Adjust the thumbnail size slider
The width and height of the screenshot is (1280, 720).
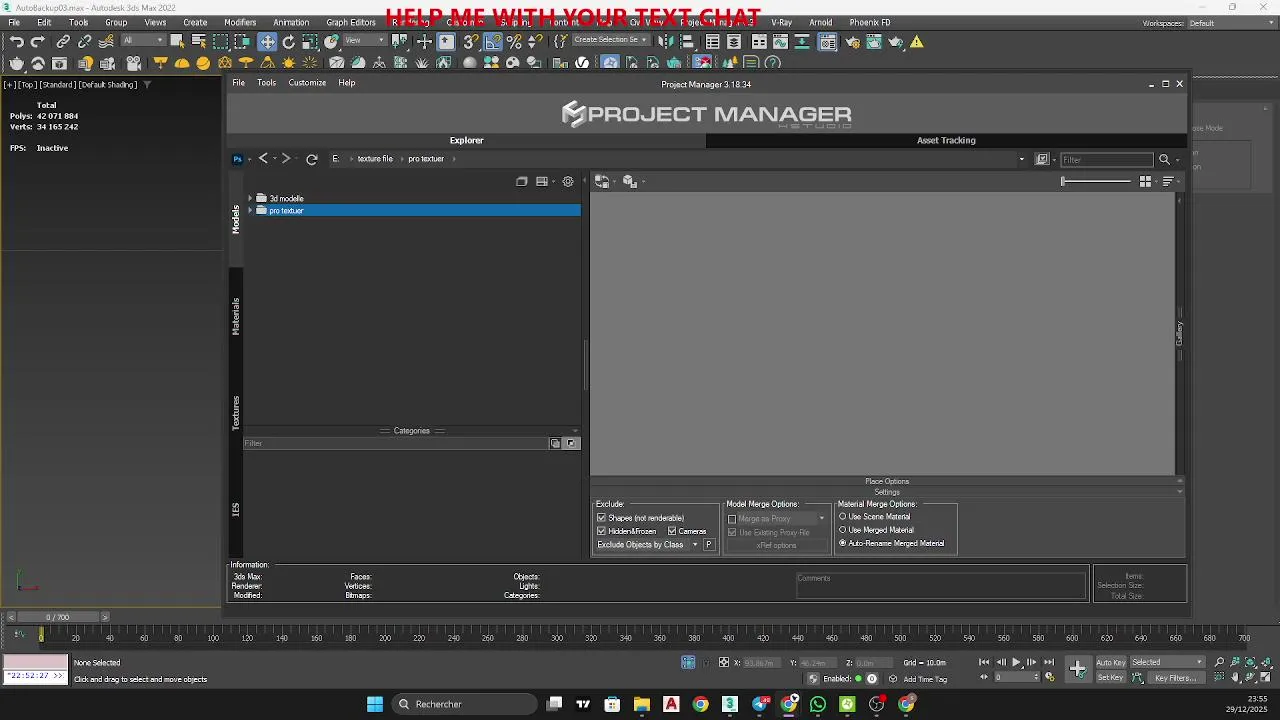[x=1096, y=181]
